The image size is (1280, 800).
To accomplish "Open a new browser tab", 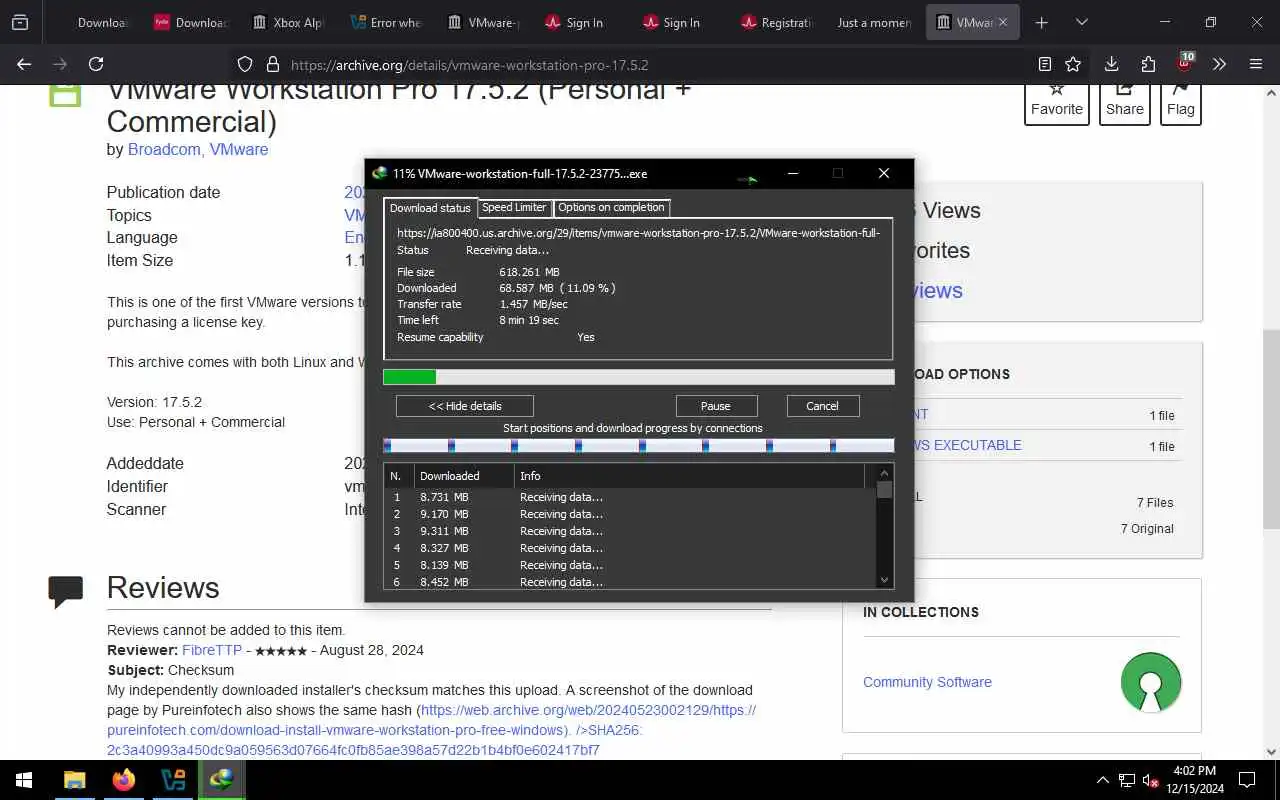I will (x=1041, y=22).
